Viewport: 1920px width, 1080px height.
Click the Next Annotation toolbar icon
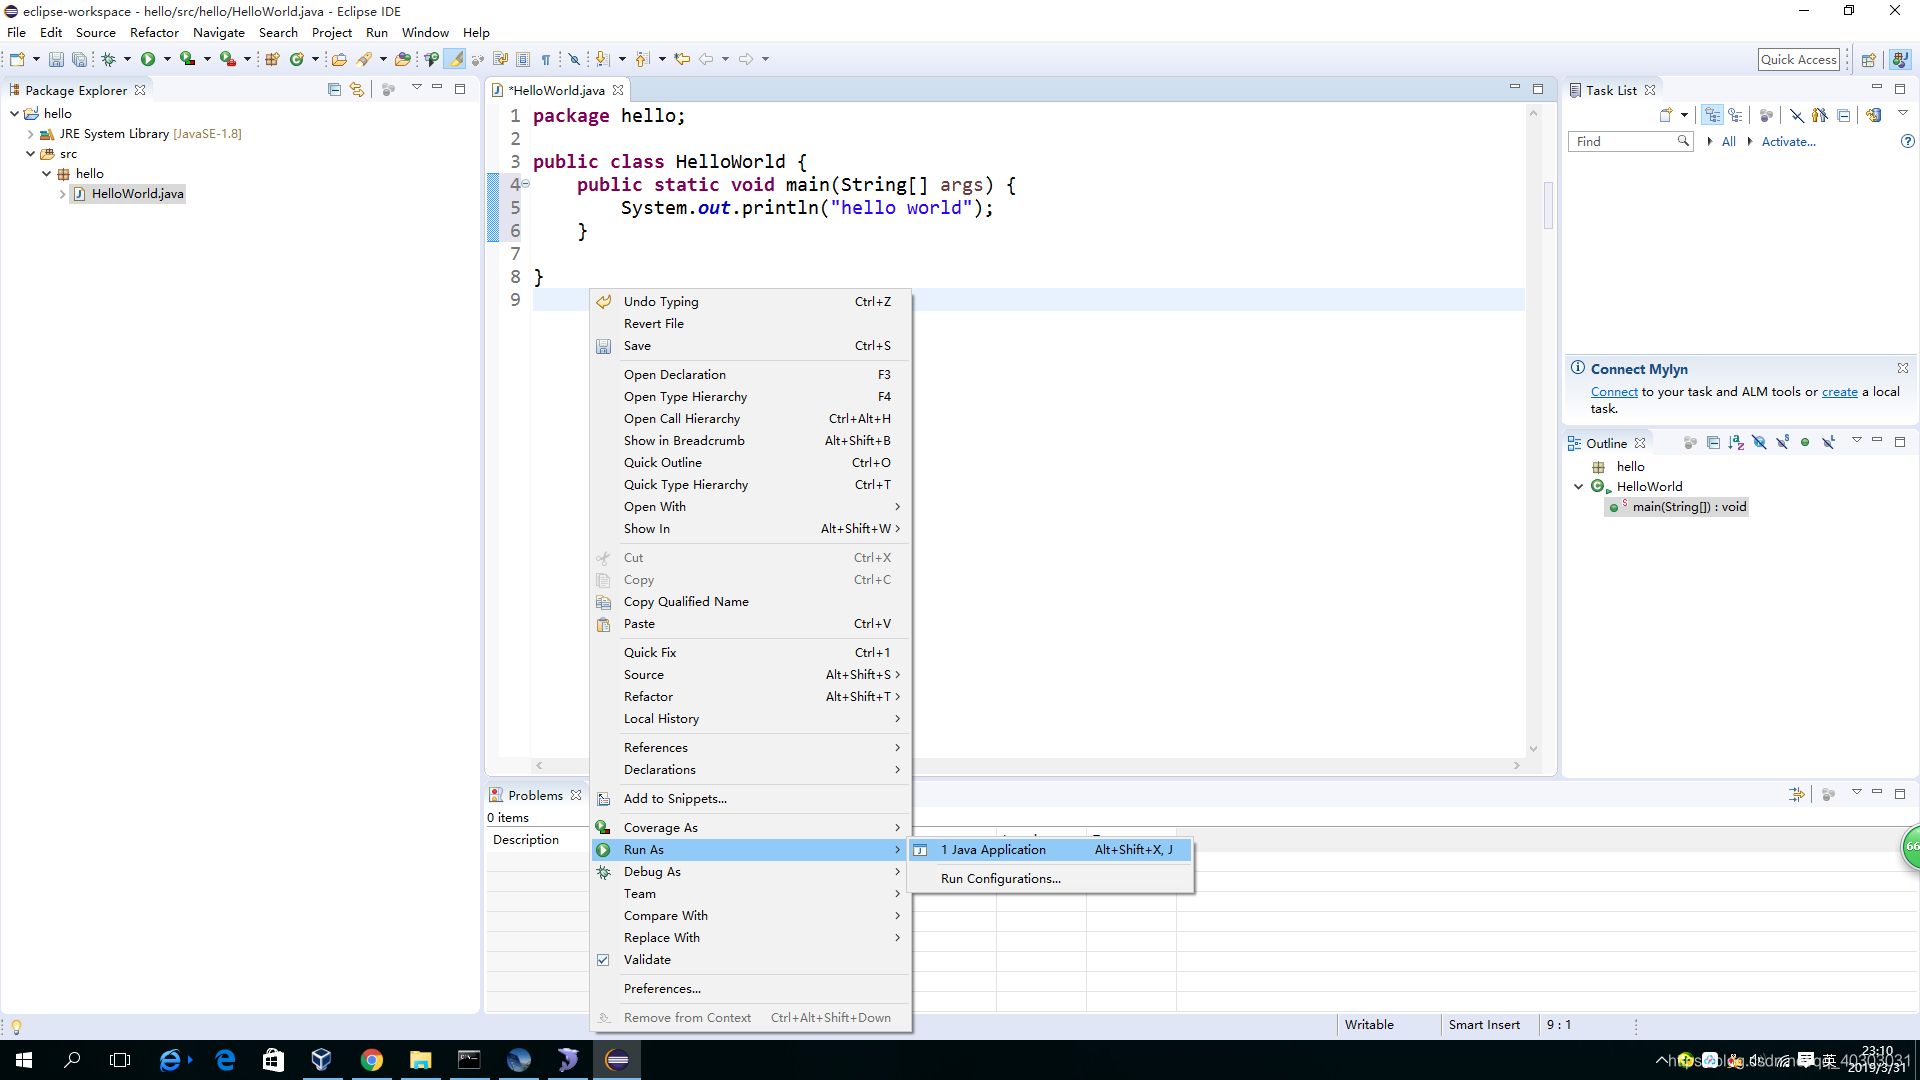point(602,59)
